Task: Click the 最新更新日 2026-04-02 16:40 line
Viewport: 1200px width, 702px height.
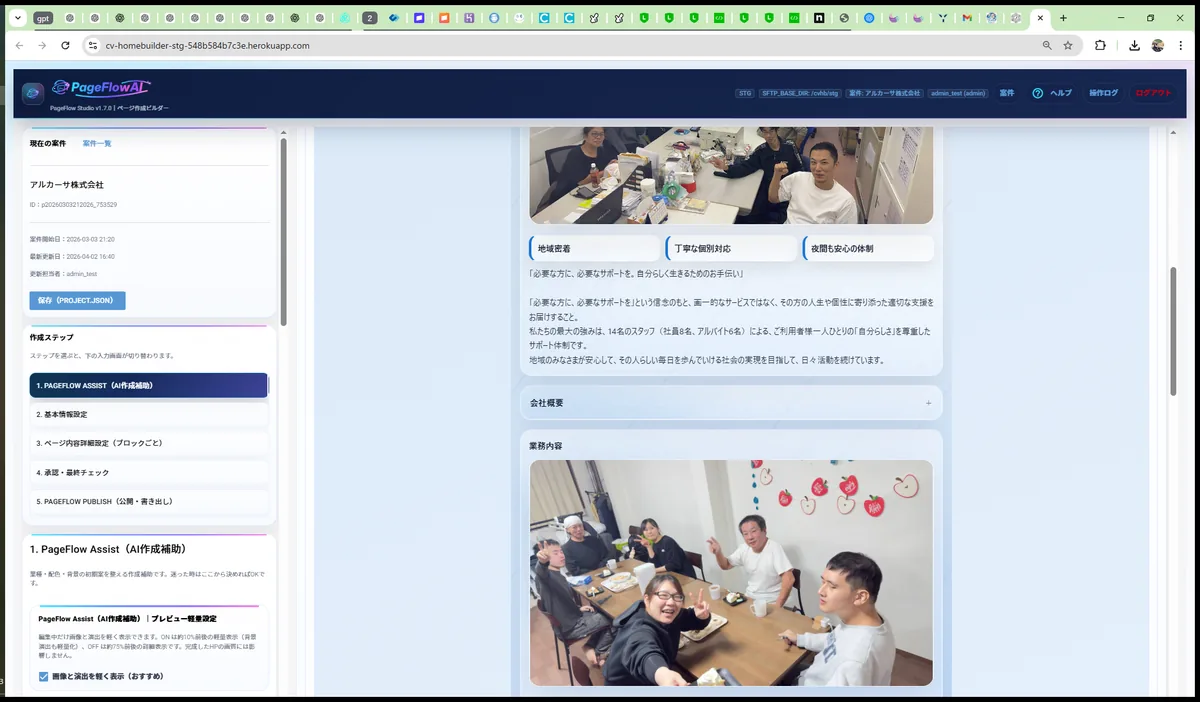Action: point(72,257)
